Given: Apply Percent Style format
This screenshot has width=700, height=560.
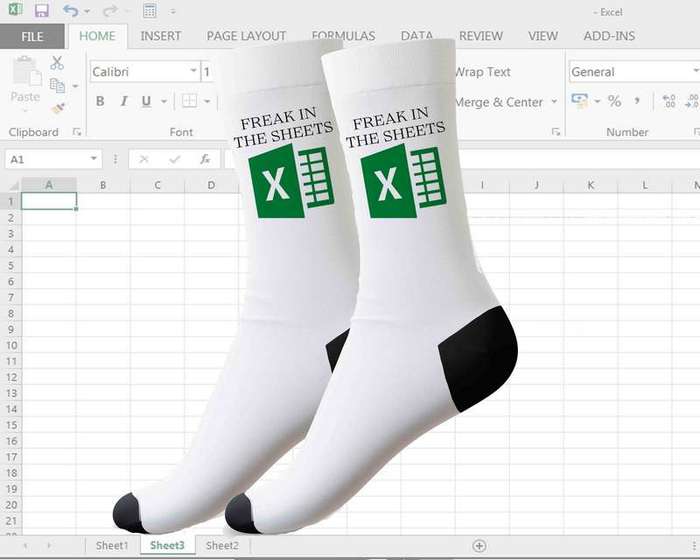Looking at the screenshot, I should [614, 101].
